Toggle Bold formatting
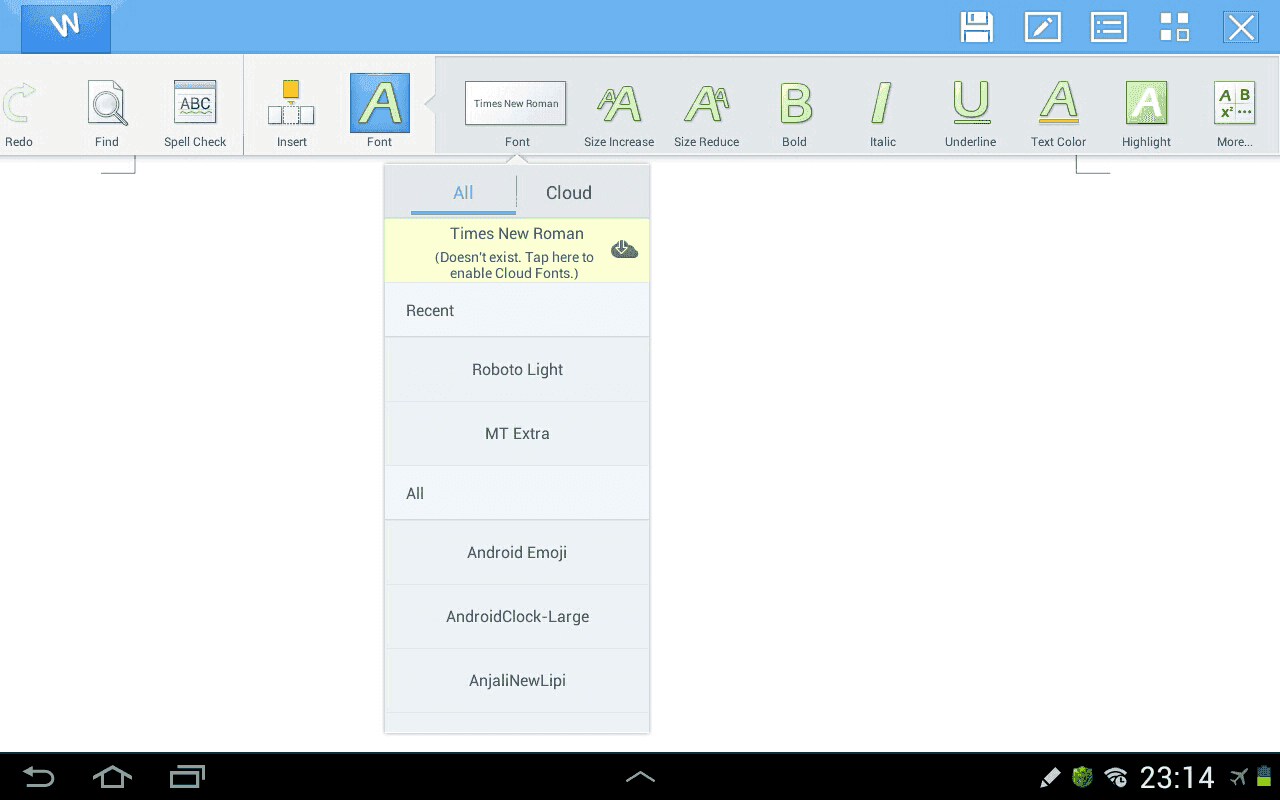1280x800 pixels. tap(795, 114)
